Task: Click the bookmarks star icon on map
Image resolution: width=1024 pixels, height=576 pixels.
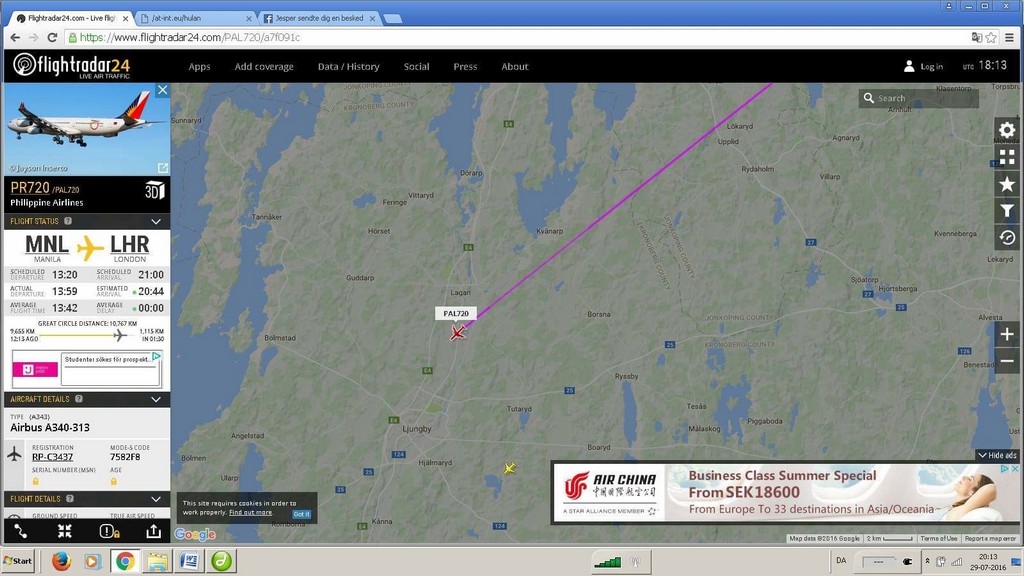Action: (x=1006, y=184)
